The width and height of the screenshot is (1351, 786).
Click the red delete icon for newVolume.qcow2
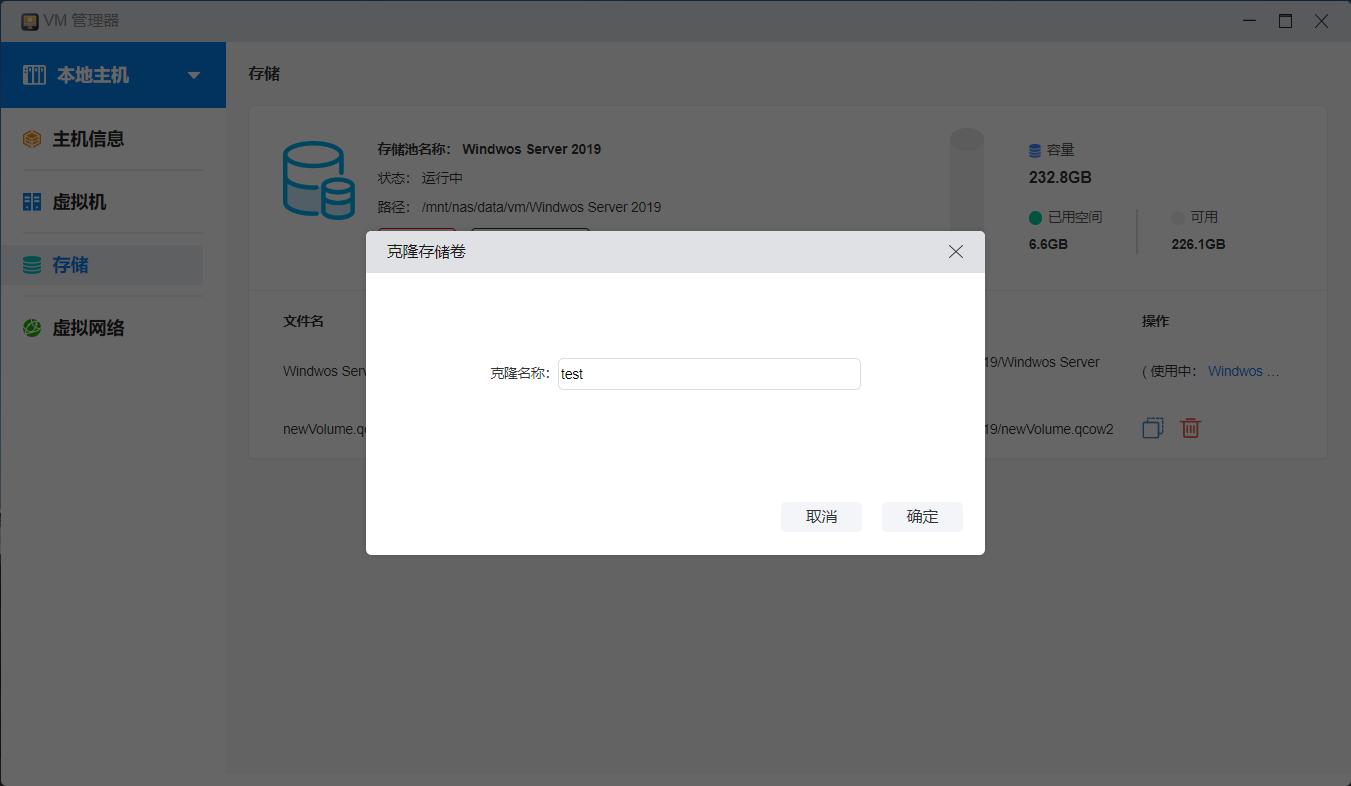coord(1190,428)
